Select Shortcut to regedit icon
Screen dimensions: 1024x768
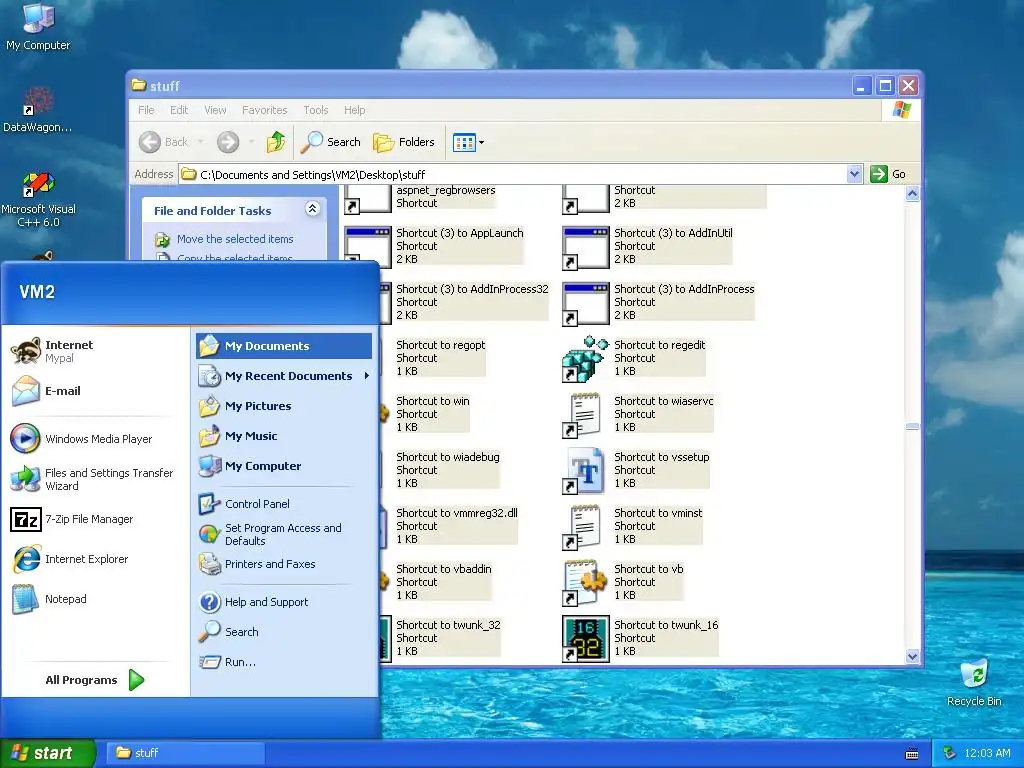[586, 359]
